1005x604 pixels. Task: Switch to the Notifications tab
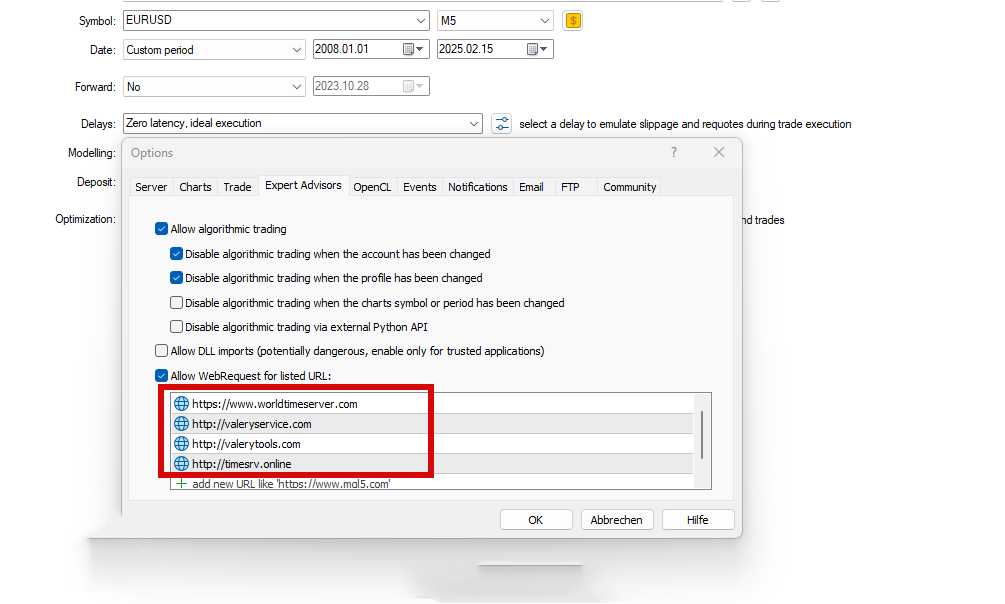pyautogui.click(x=477, y=187)
